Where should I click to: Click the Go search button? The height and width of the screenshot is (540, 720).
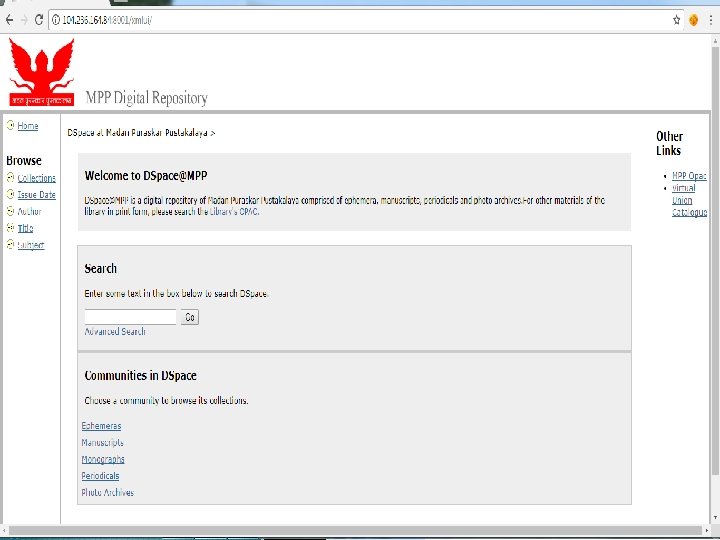coord(190,317)
